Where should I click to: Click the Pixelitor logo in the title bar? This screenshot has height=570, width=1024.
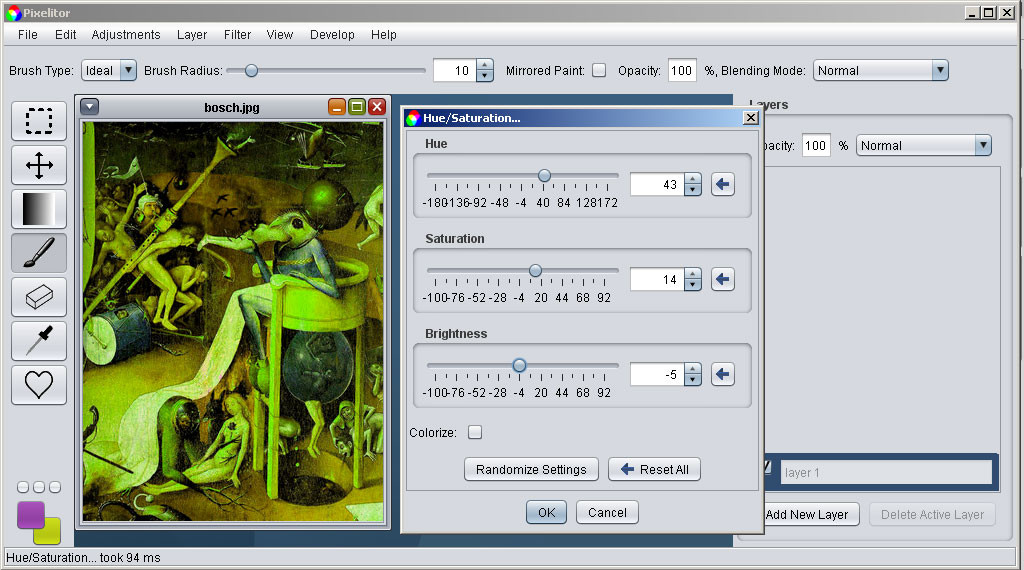(x=14, y=12)
